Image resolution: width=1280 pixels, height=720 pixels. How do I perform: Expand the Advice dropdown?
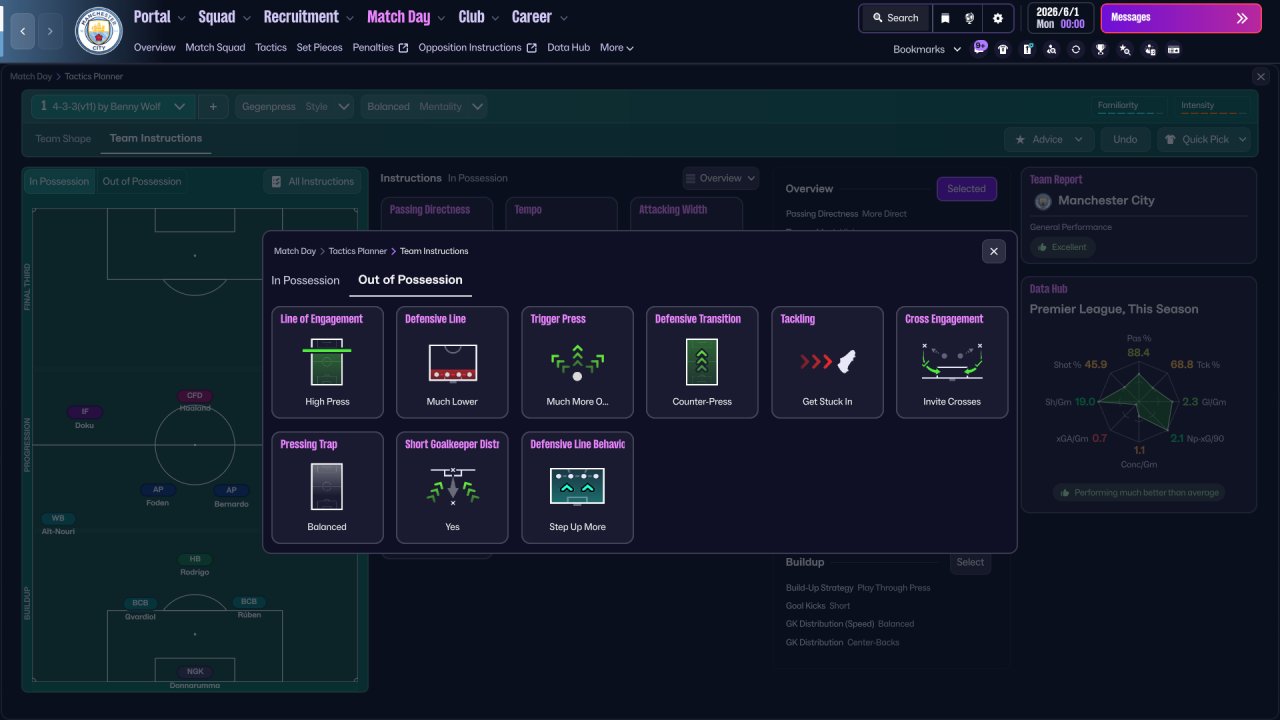(x=1049, y=139)
